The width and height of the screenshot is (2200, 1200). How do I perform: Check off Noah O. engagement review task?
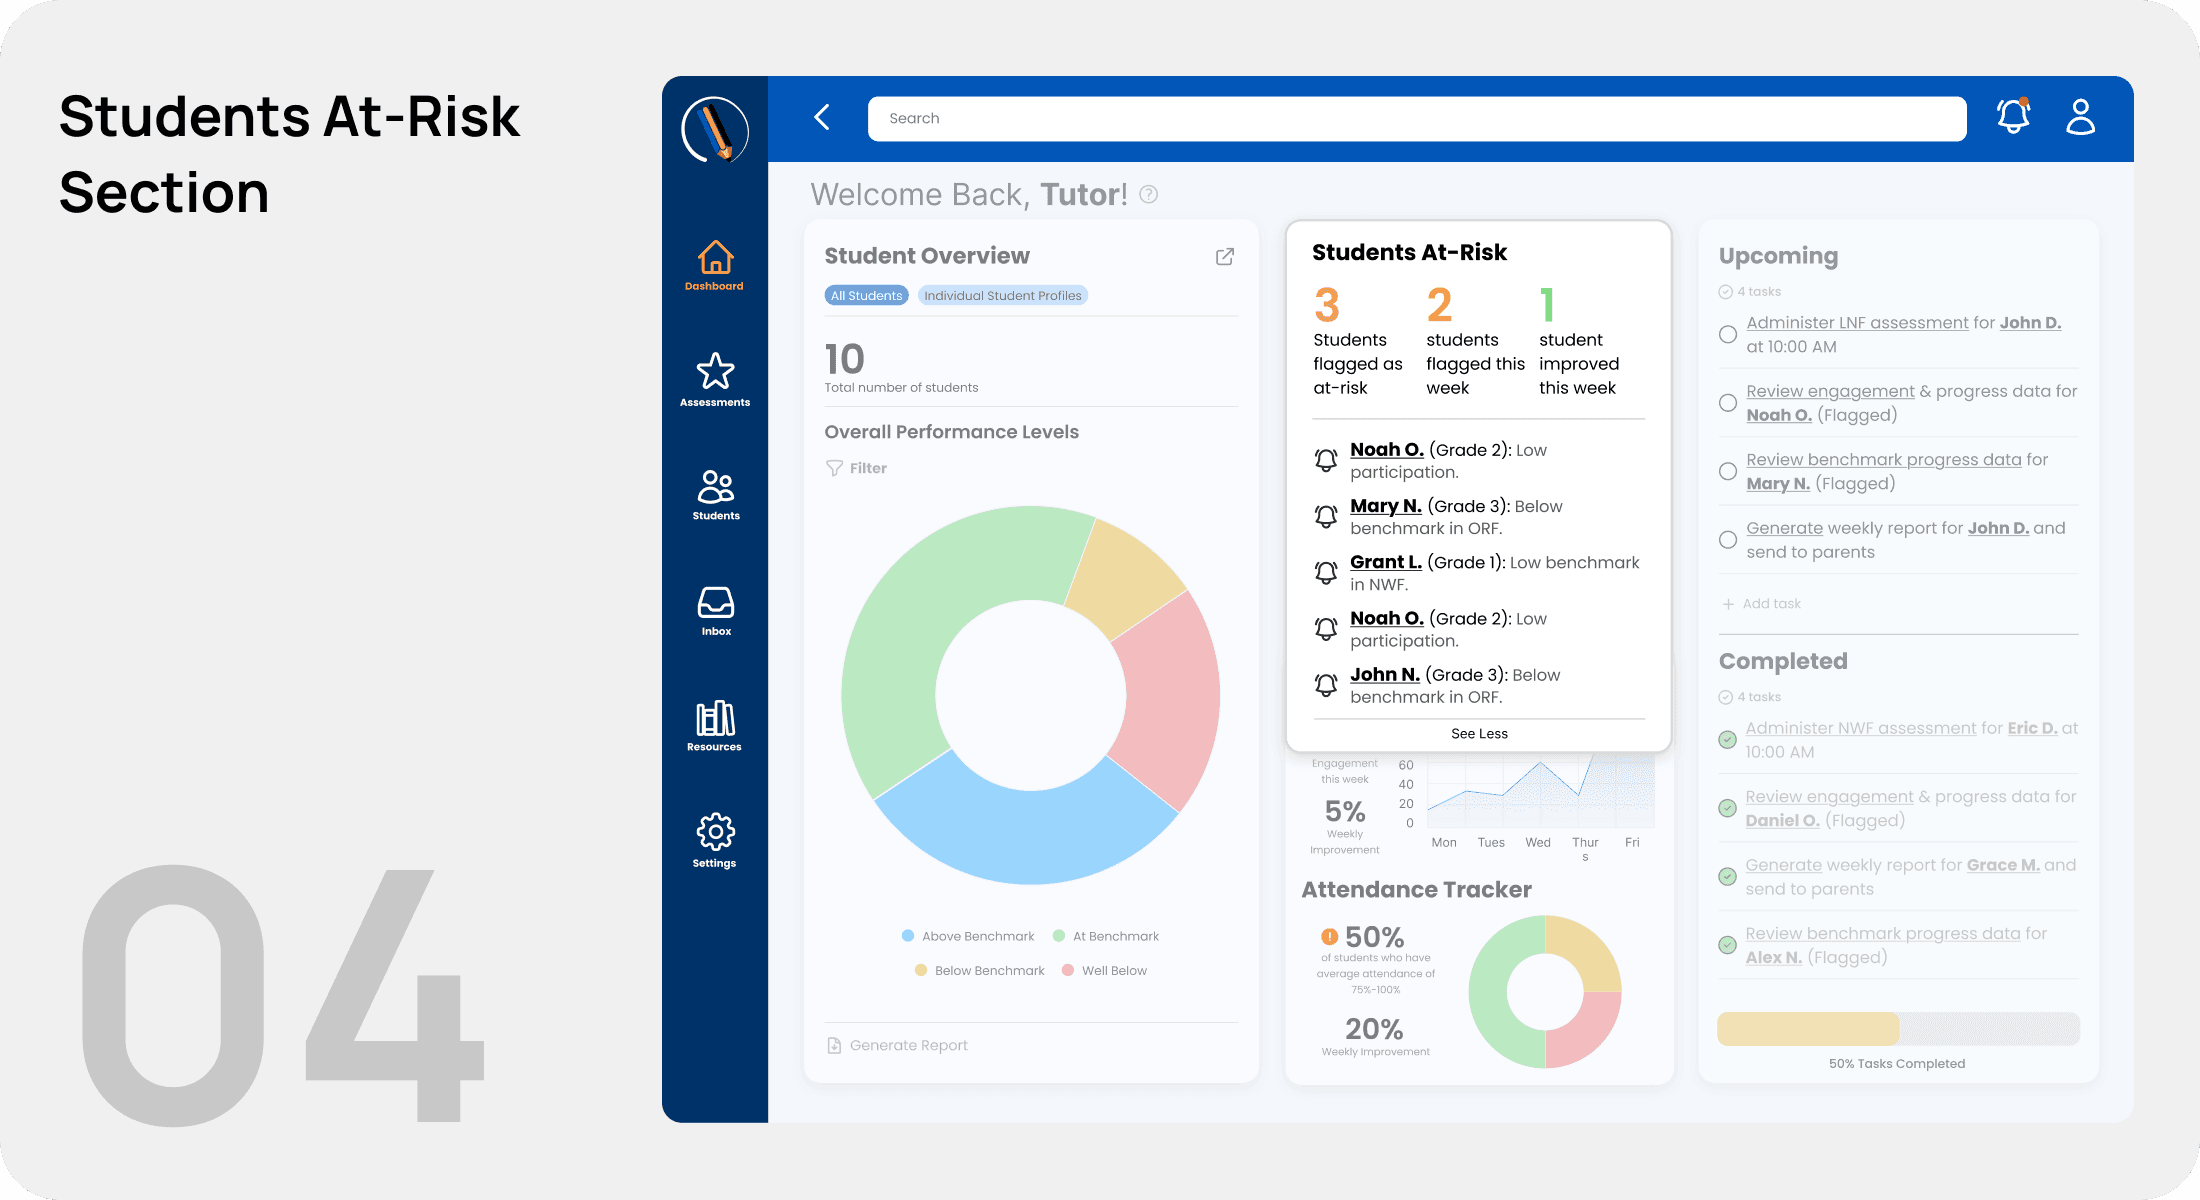(x=1727, y=403)
